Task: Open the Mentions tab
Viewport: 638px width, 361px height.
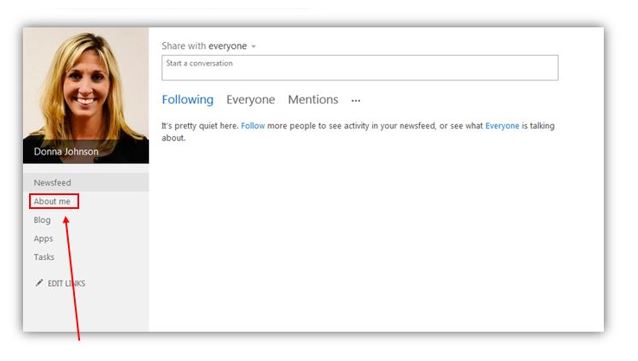Action: (x=313, y=100)
